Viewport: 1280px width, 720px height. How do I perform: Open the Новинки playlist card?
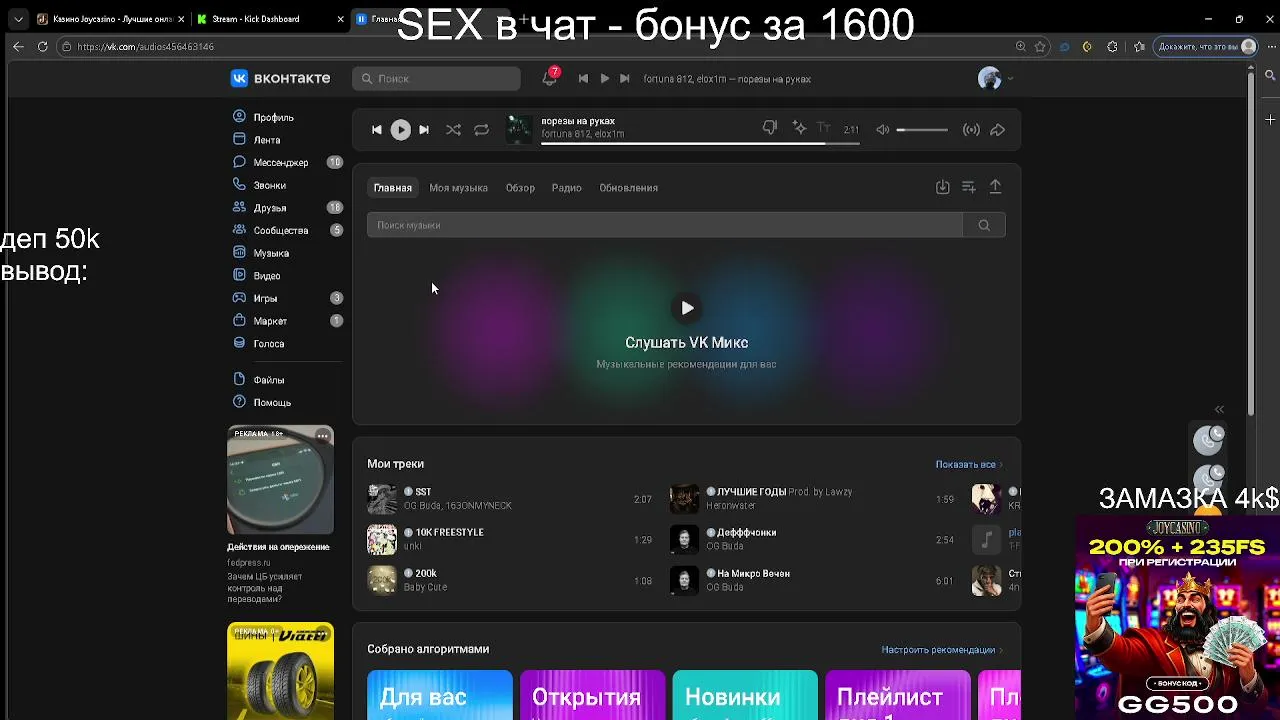(x=745, y=695)
